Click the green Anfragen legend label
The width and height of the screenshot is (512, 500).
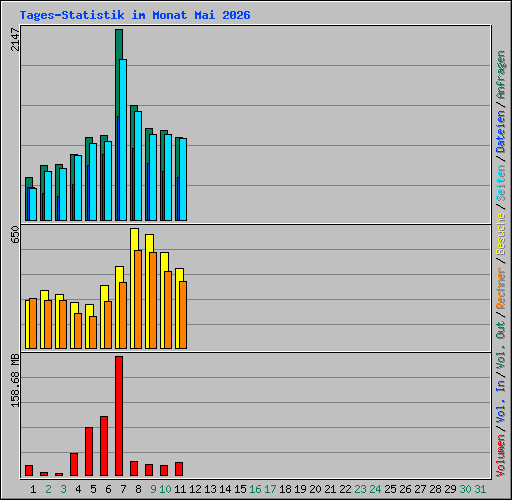coord(501,75)
